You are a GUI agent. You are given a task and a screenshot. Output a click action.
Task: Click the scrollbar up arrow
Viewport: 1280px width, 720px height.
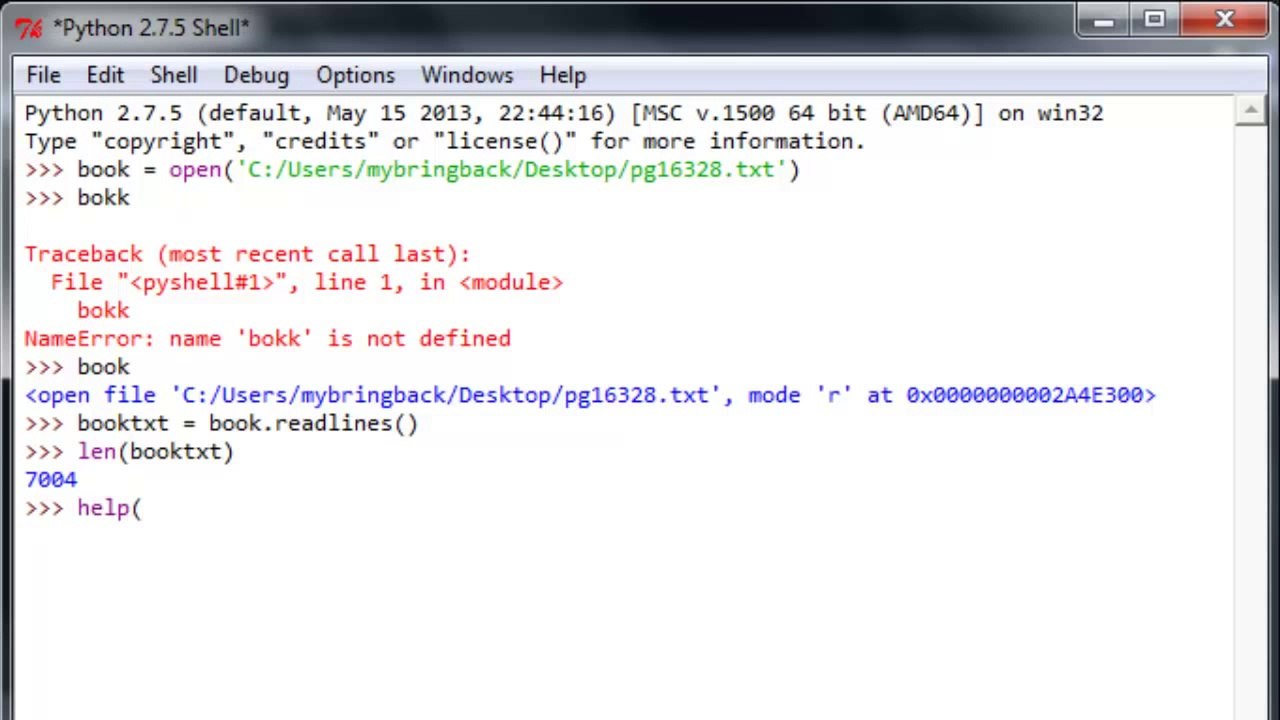pyautogui.click(x=1250, y=110)
